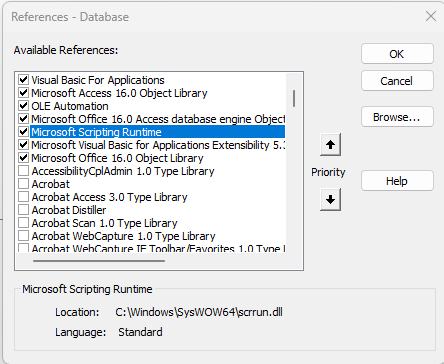The width and height of the screenshot is (444, 364).
Task: Click the vertical scrollbar thumb in list
Action: [x=294, y=98]
